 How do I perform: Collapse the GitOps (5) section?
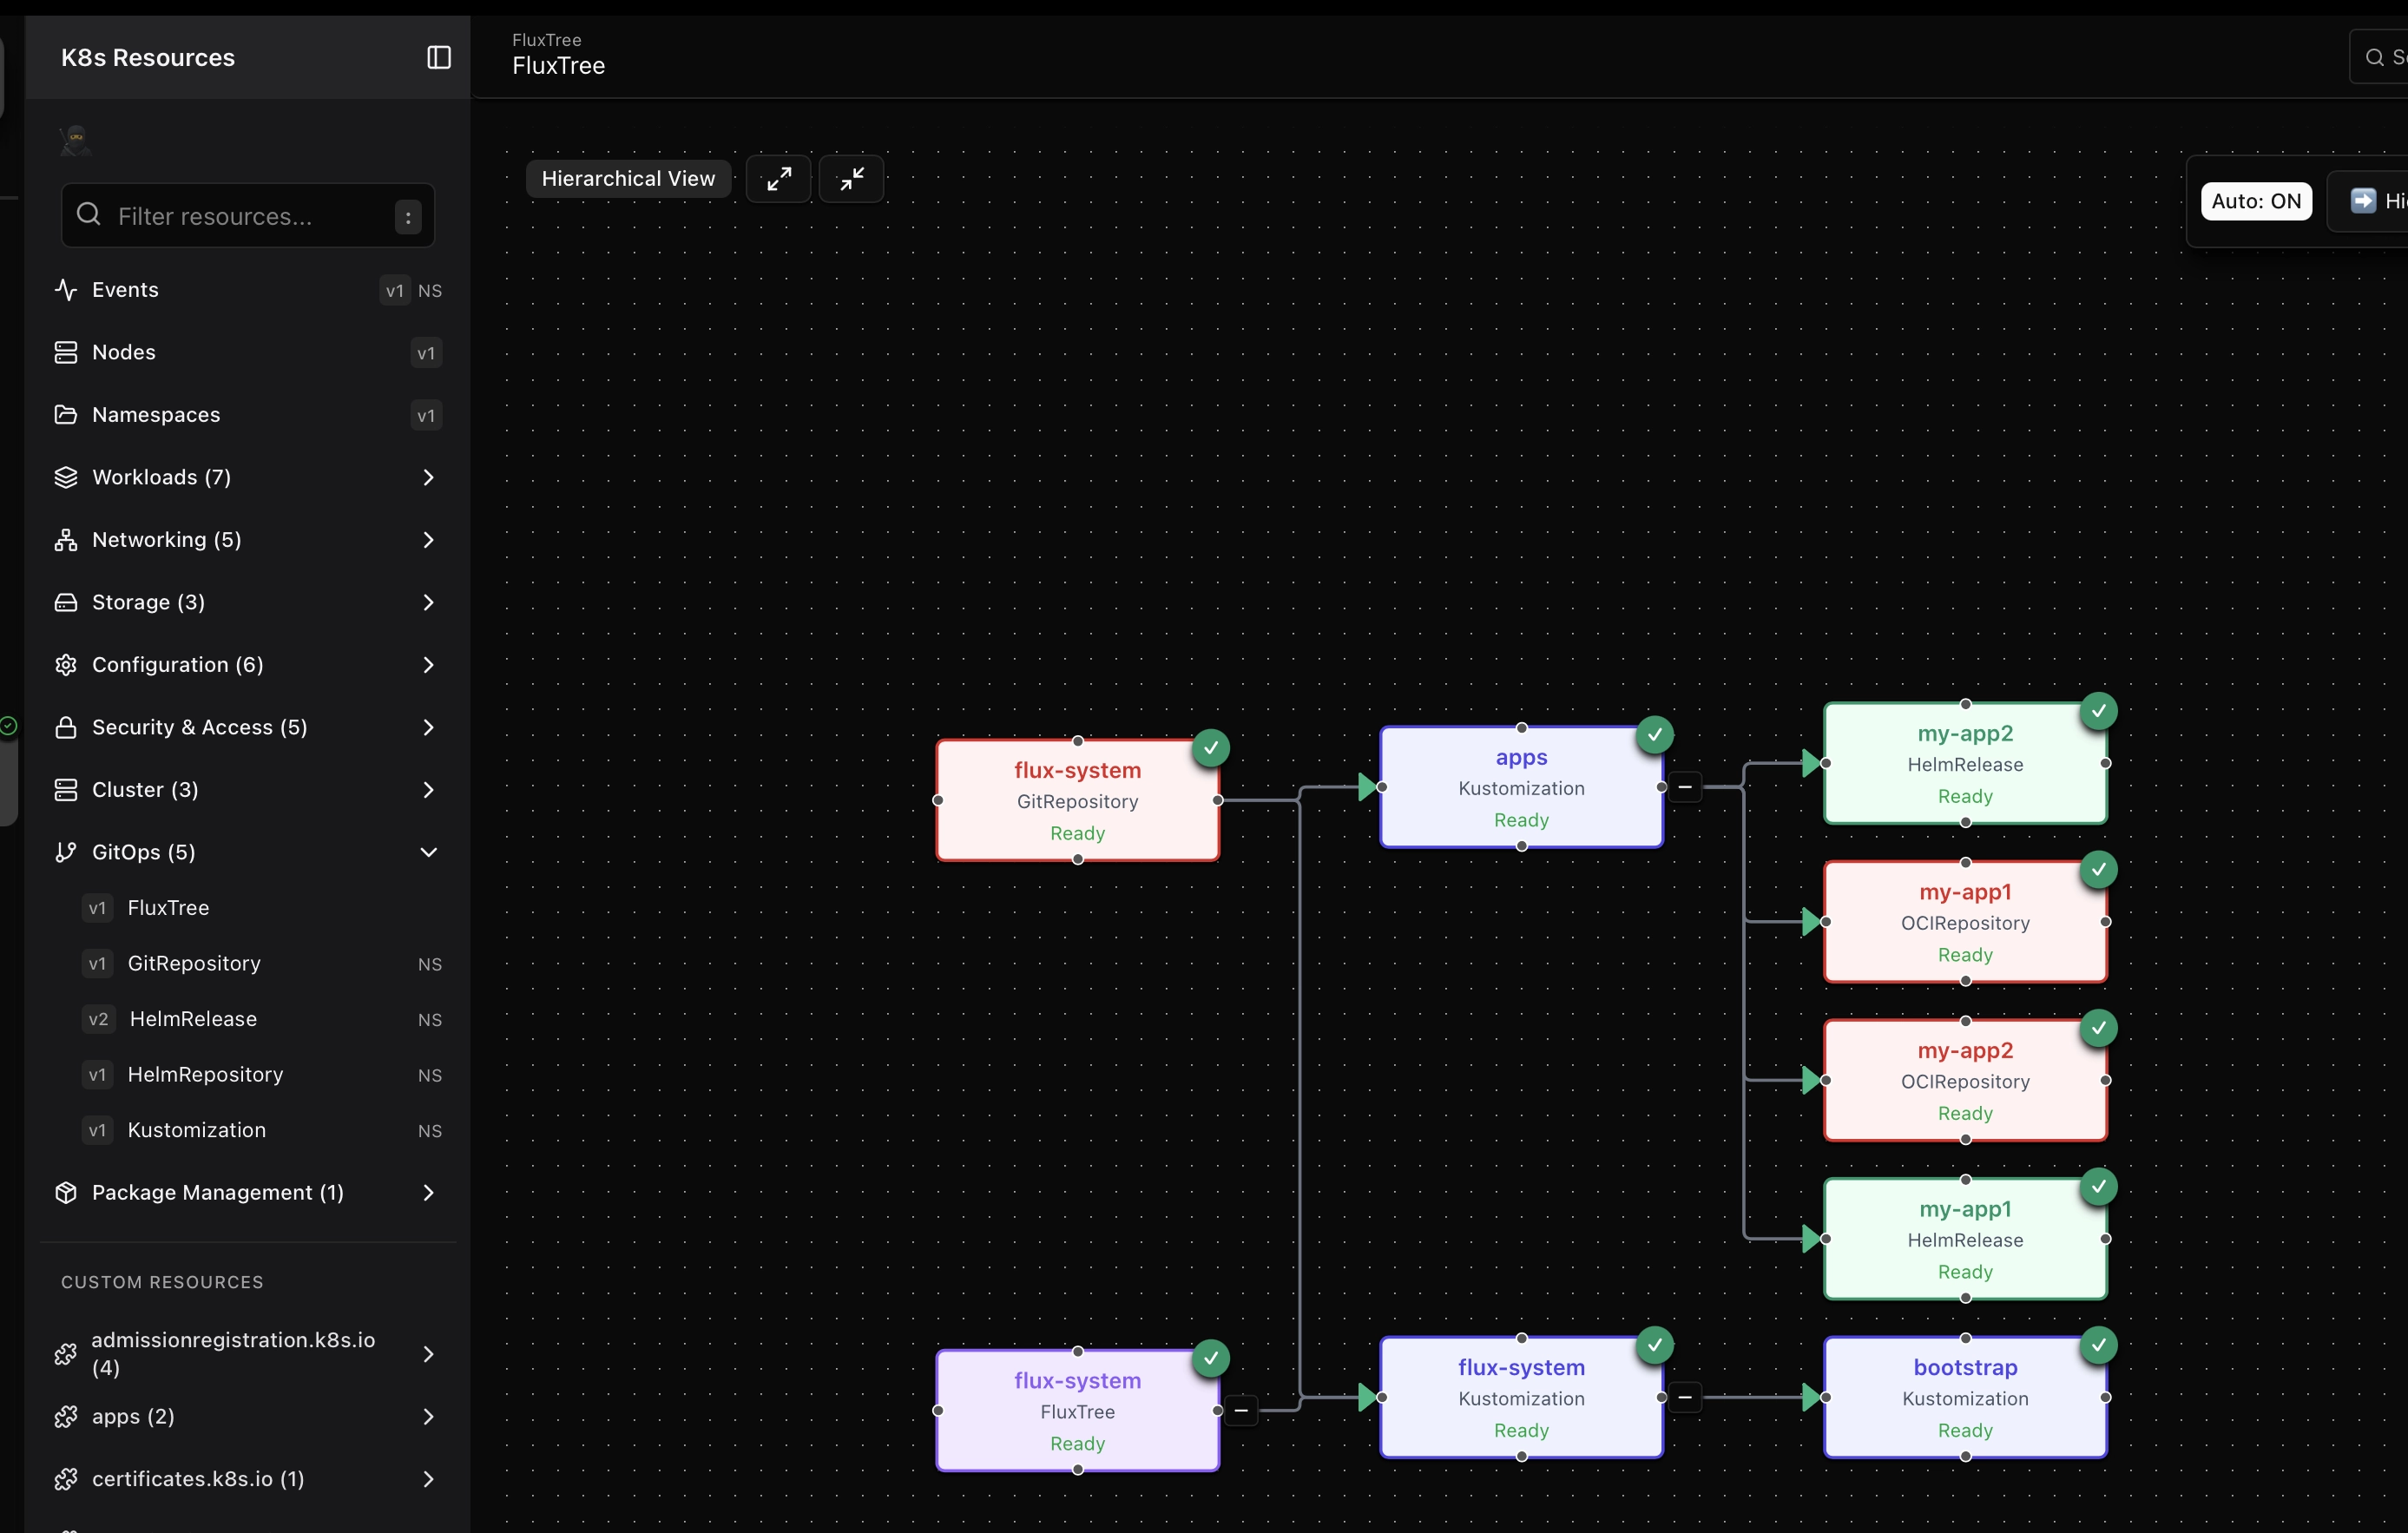pos(428,852)
